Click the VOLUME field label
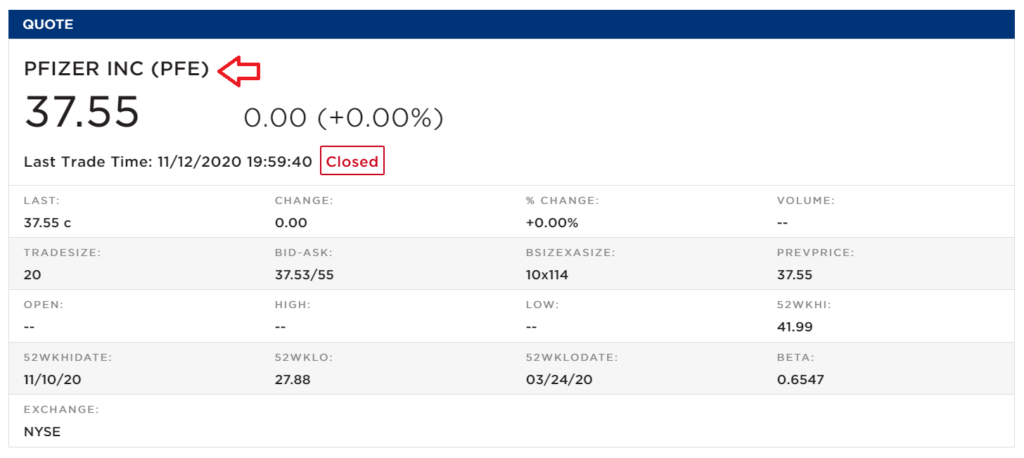 [805, 201]
